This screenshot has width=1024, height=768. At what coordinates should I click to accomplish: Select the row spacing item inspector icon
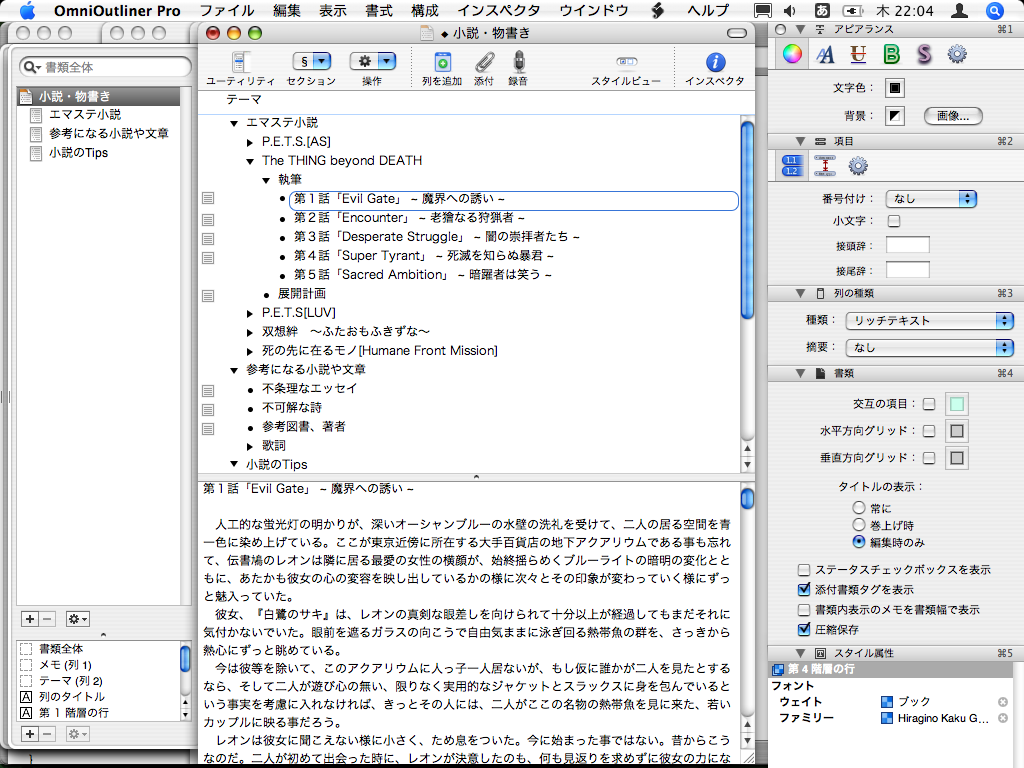pyautogui.click(x=825, y=166)
